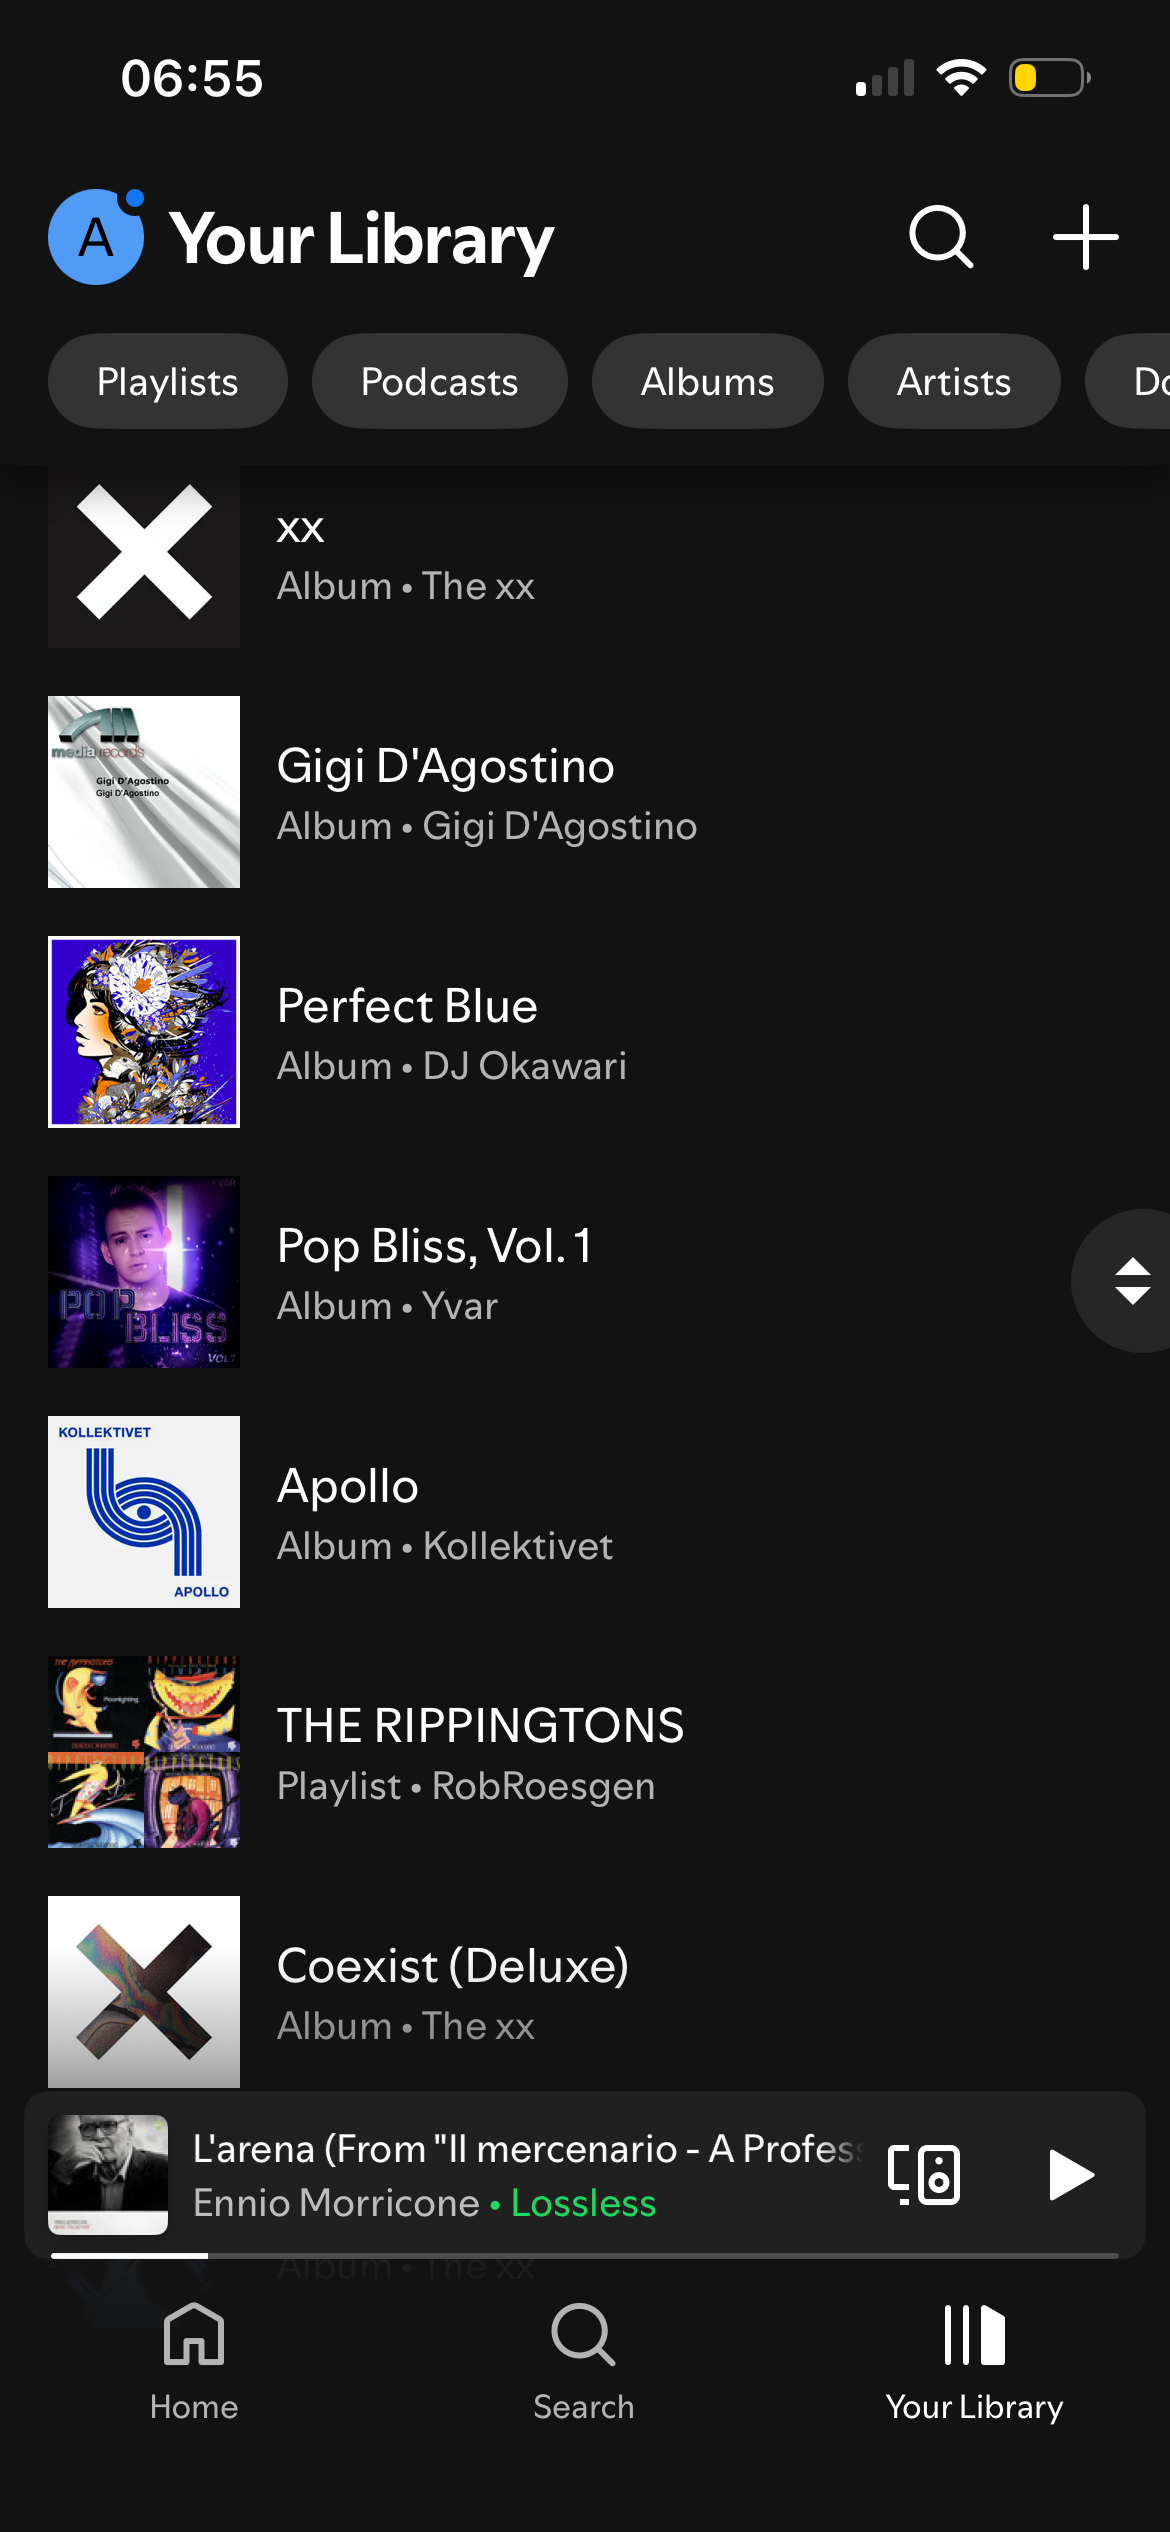Tap the Ennio Morricone mini player artwork
The height and width of the screenshot is (2532, 1170).
coord(108,2174)
